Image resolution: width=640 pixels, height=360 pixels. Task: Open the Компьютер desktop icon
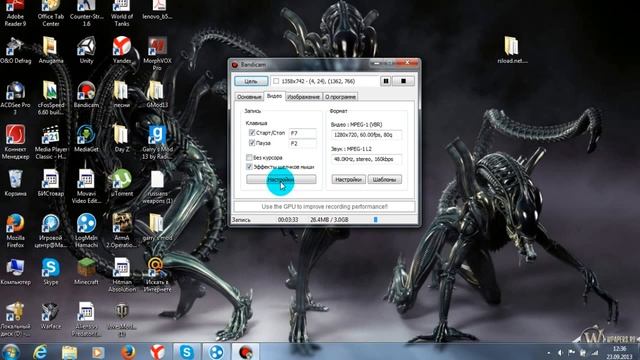pyautogui.click(x=15, y=272)
